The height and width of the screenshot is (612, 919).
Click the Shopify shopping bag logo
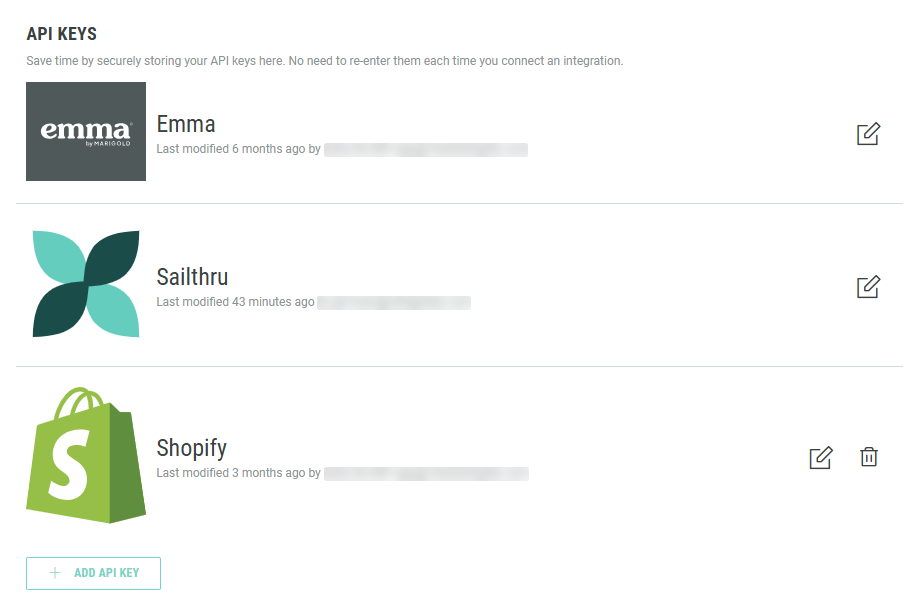pos(86,455)
